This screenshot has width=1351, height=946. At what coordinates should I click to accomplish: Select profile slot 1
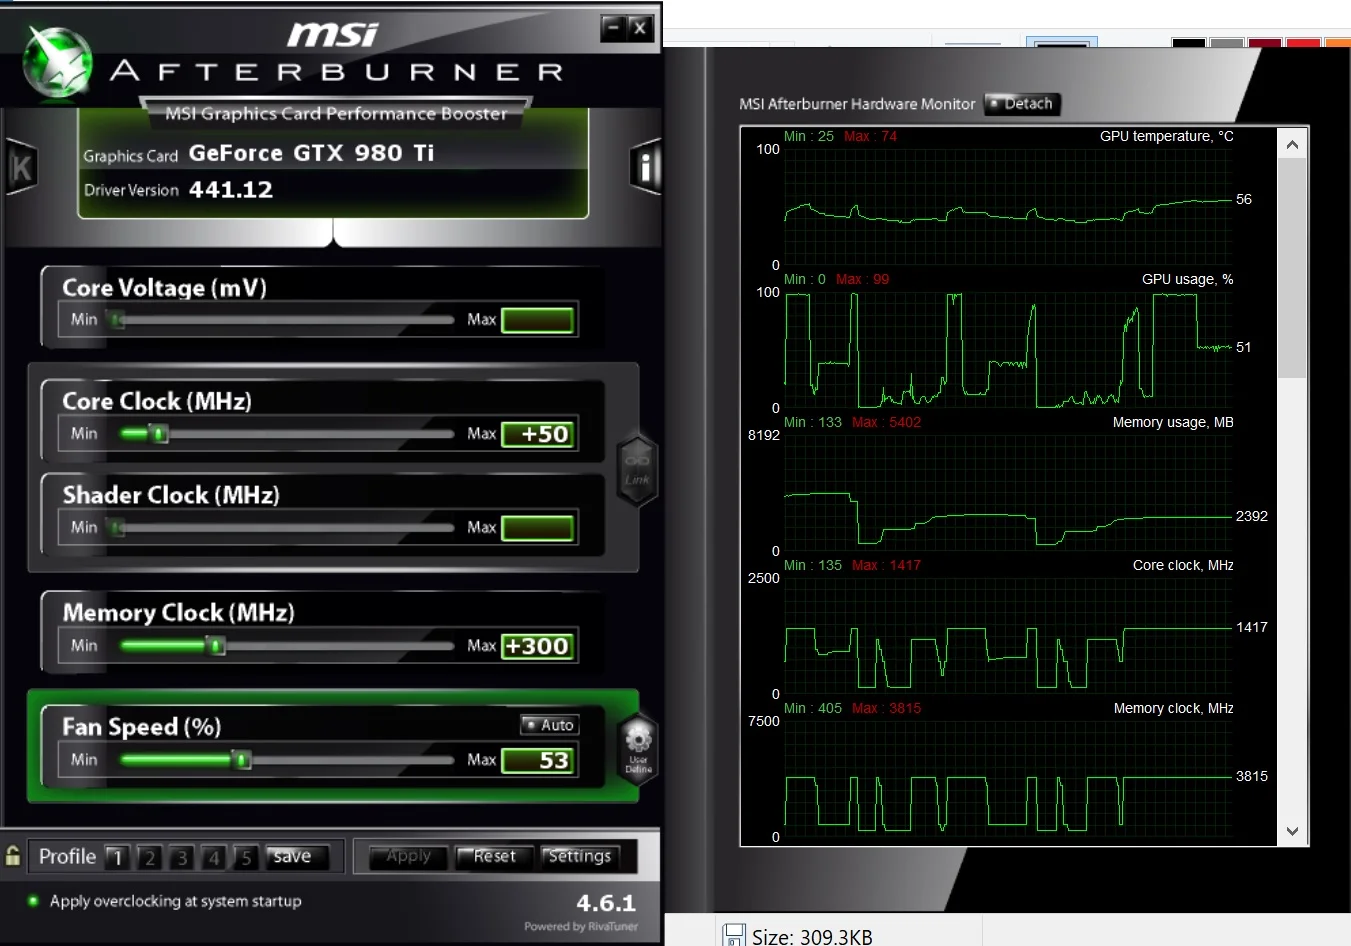click(117, 857)
